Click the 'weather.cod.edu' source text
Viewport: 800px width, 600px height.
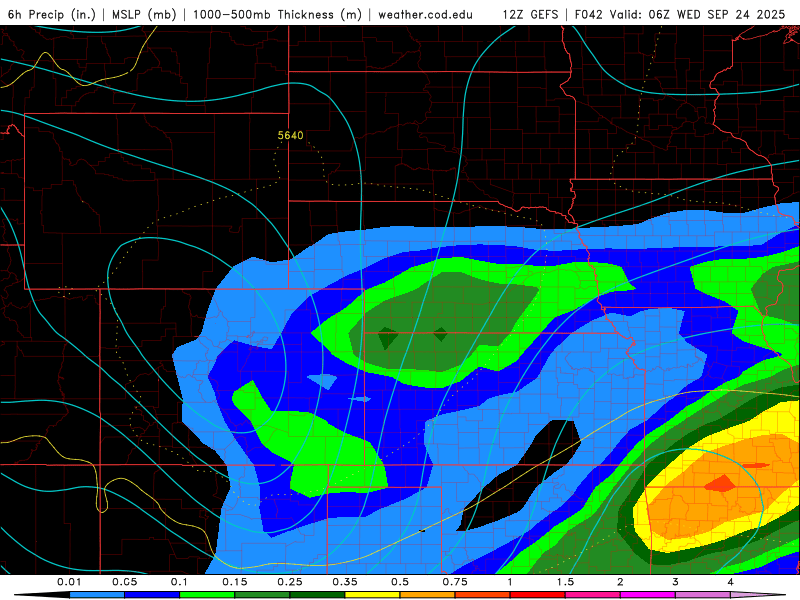(425, 14)
